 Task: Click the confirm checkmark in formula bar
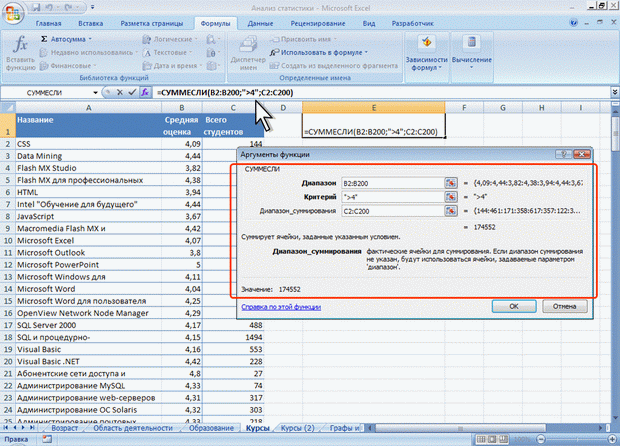coord(132,93)
